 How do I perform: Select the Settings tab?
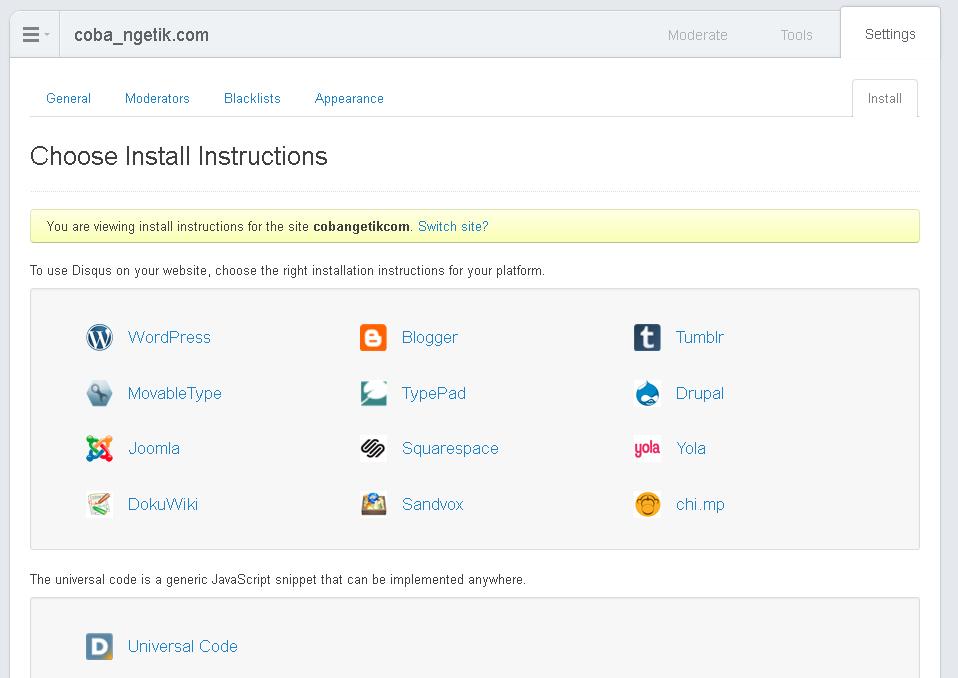pos(890,34)
